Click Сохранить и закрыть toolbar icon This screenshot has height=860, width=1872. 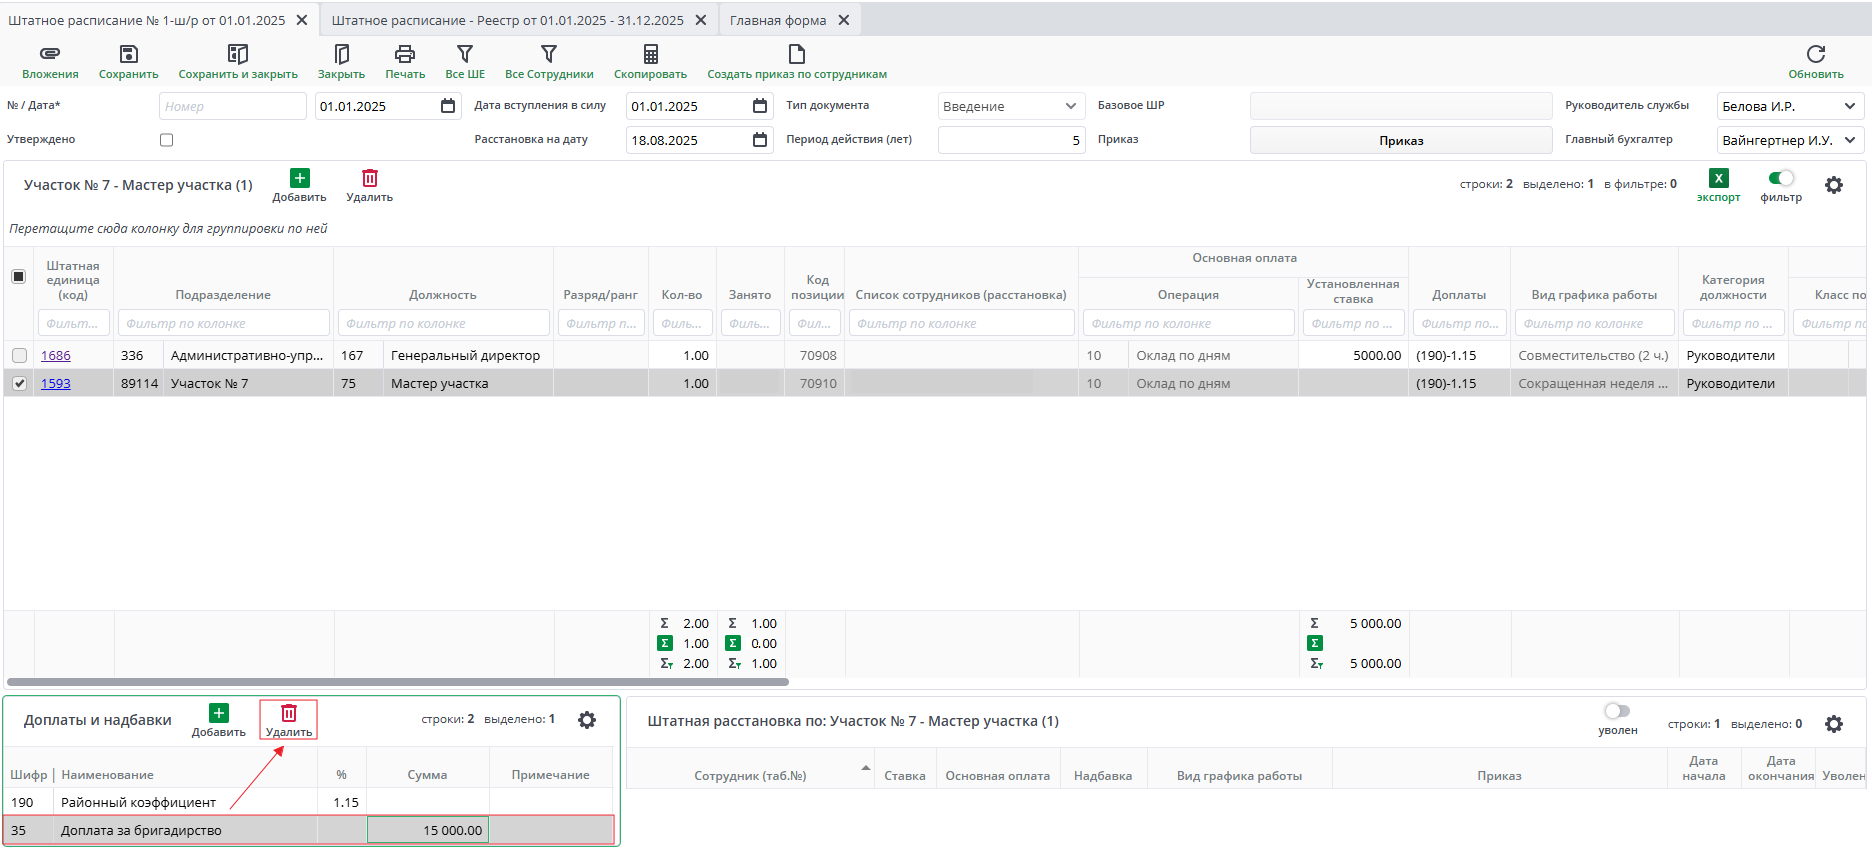[x=238, y=54]
